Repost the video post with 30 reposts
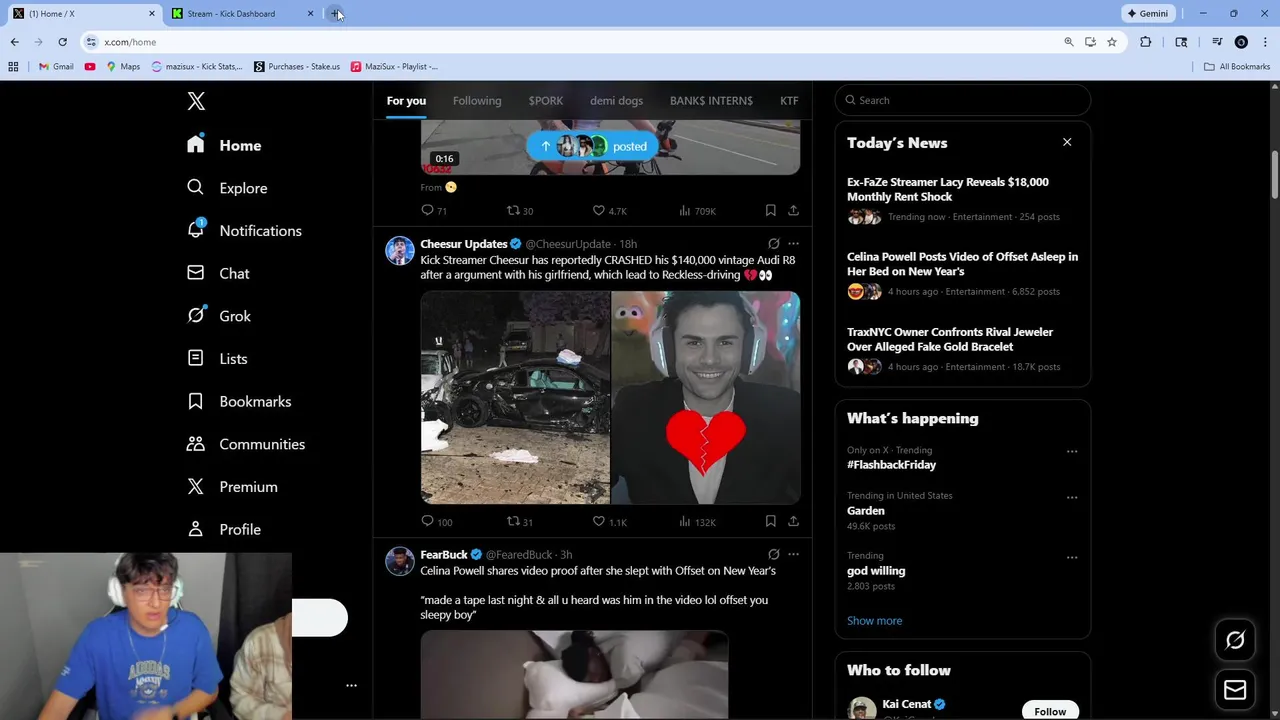The height and width of the screenshot is (720, 1280). [x=519, y=210]
